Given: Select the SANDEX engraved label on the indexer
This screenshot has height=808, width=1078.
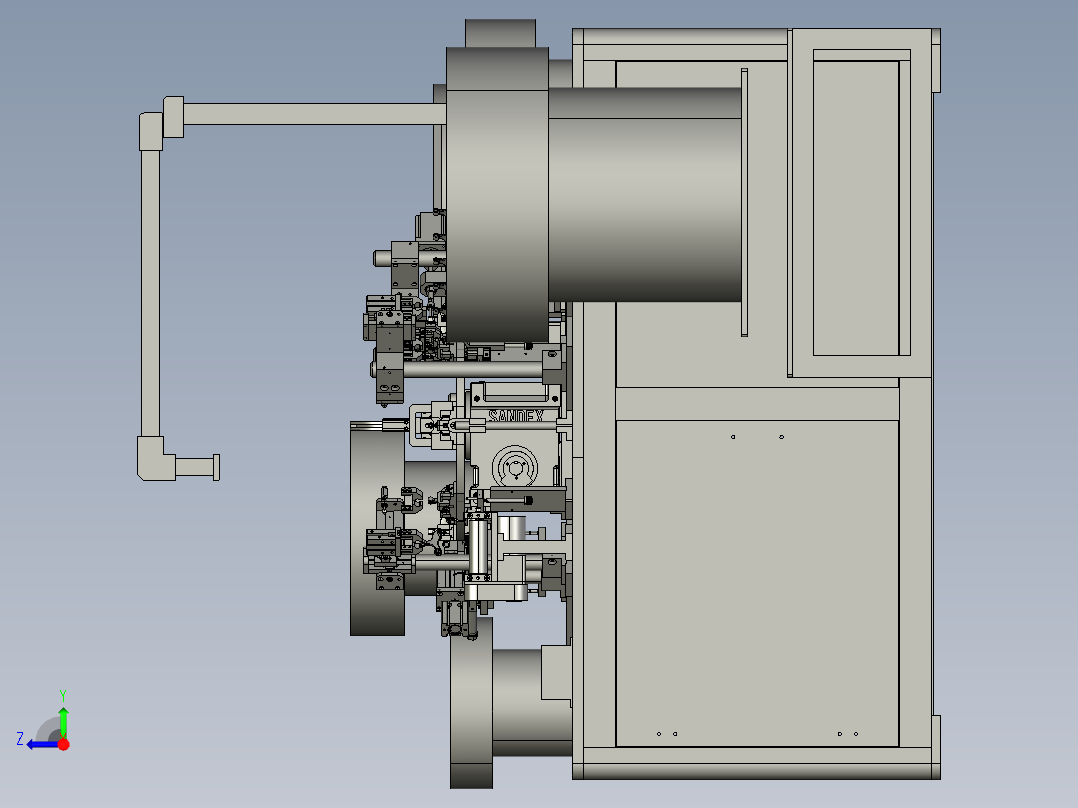Looking at the screenshot, I should tap(516, 416).
